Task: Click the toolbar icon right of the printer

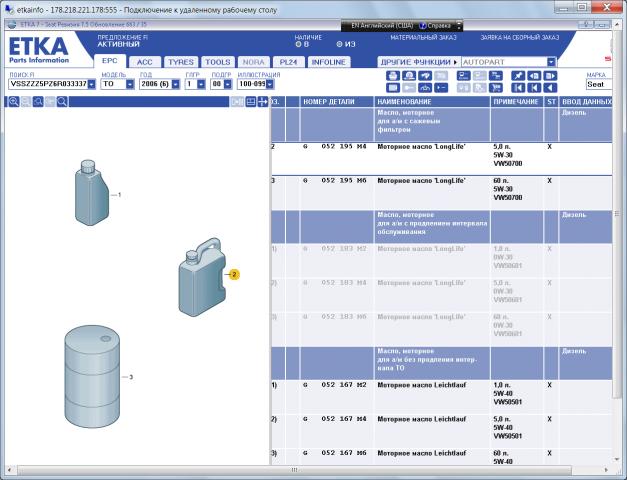Action: point(409,76)
